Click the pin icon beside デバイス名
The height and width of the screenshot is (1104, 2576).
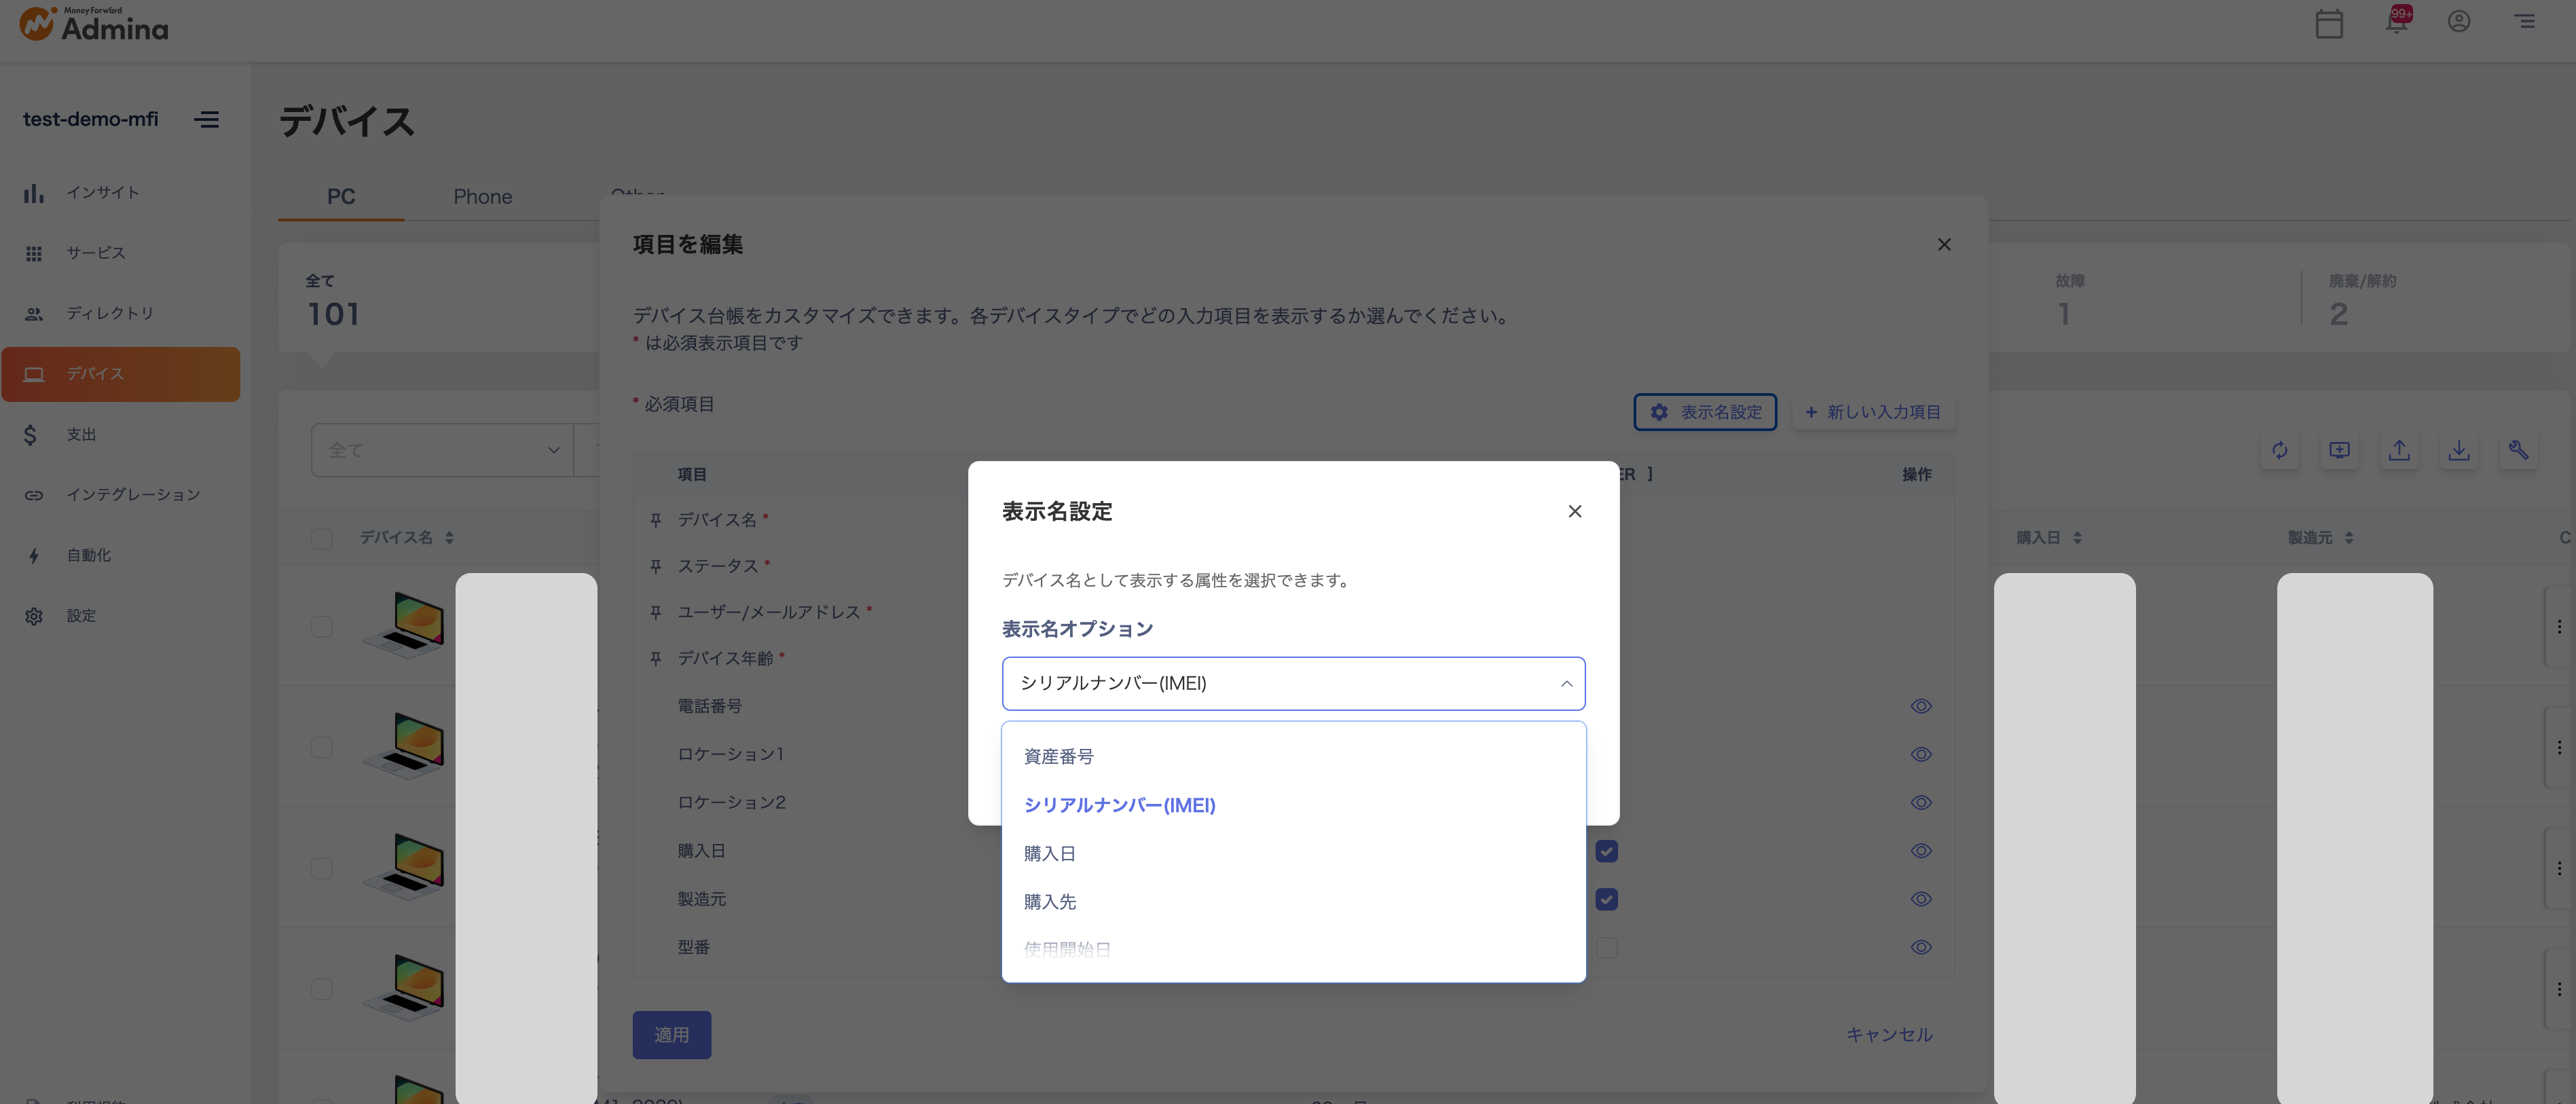[656, 520]
